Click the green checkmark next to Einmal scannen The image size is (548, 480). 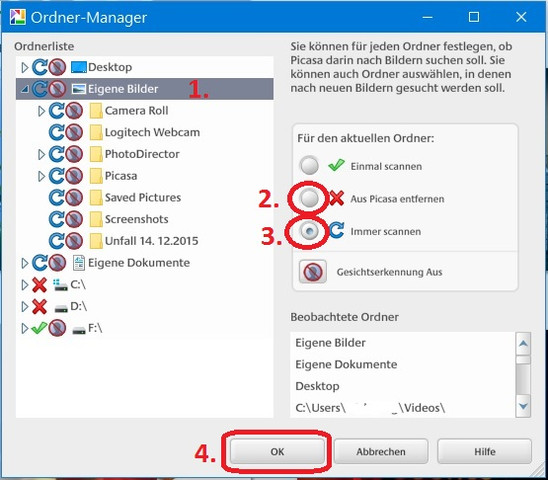(336, 165)
